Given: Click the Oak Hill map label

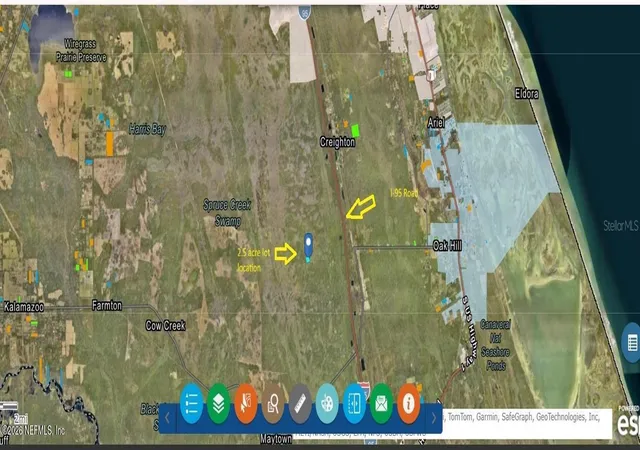Looking at the screenshot, I should tap(447, 245).
